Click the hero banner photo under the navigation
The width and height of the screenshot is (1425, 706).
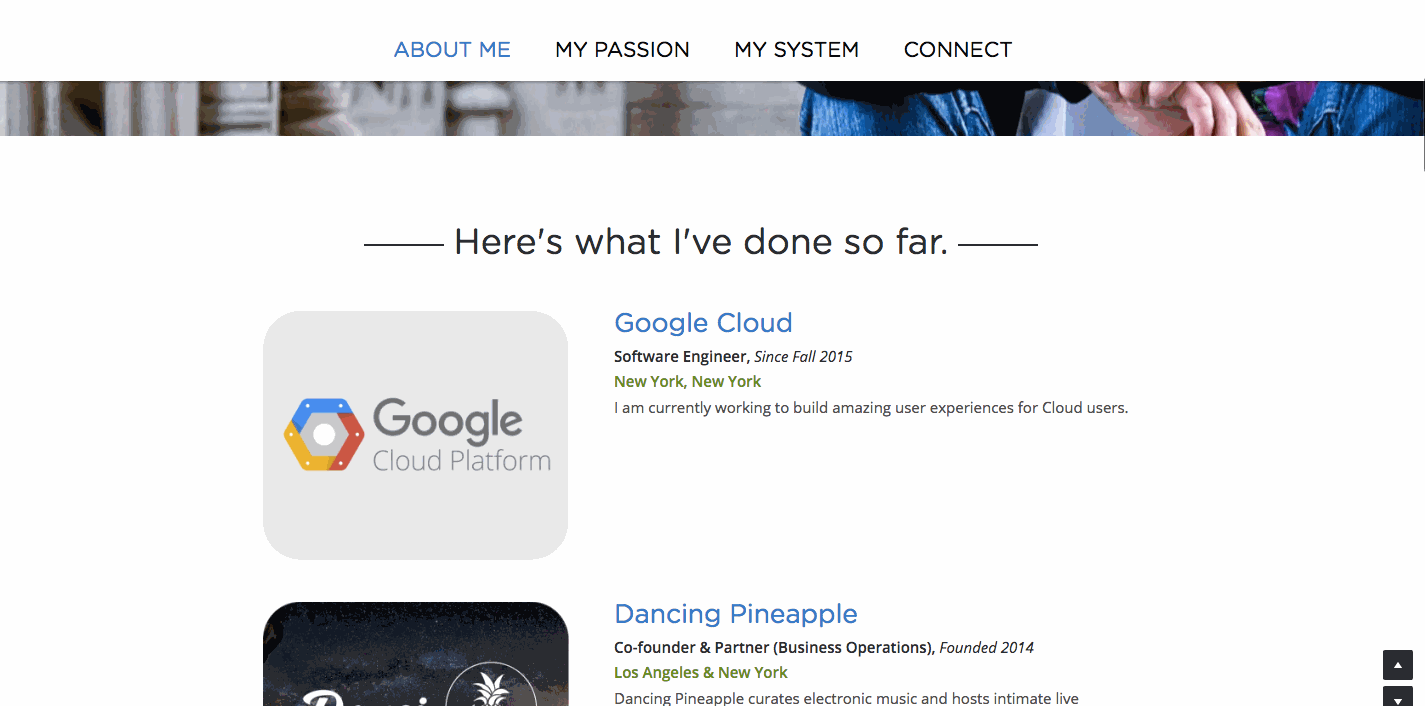[x=712, y=108]
